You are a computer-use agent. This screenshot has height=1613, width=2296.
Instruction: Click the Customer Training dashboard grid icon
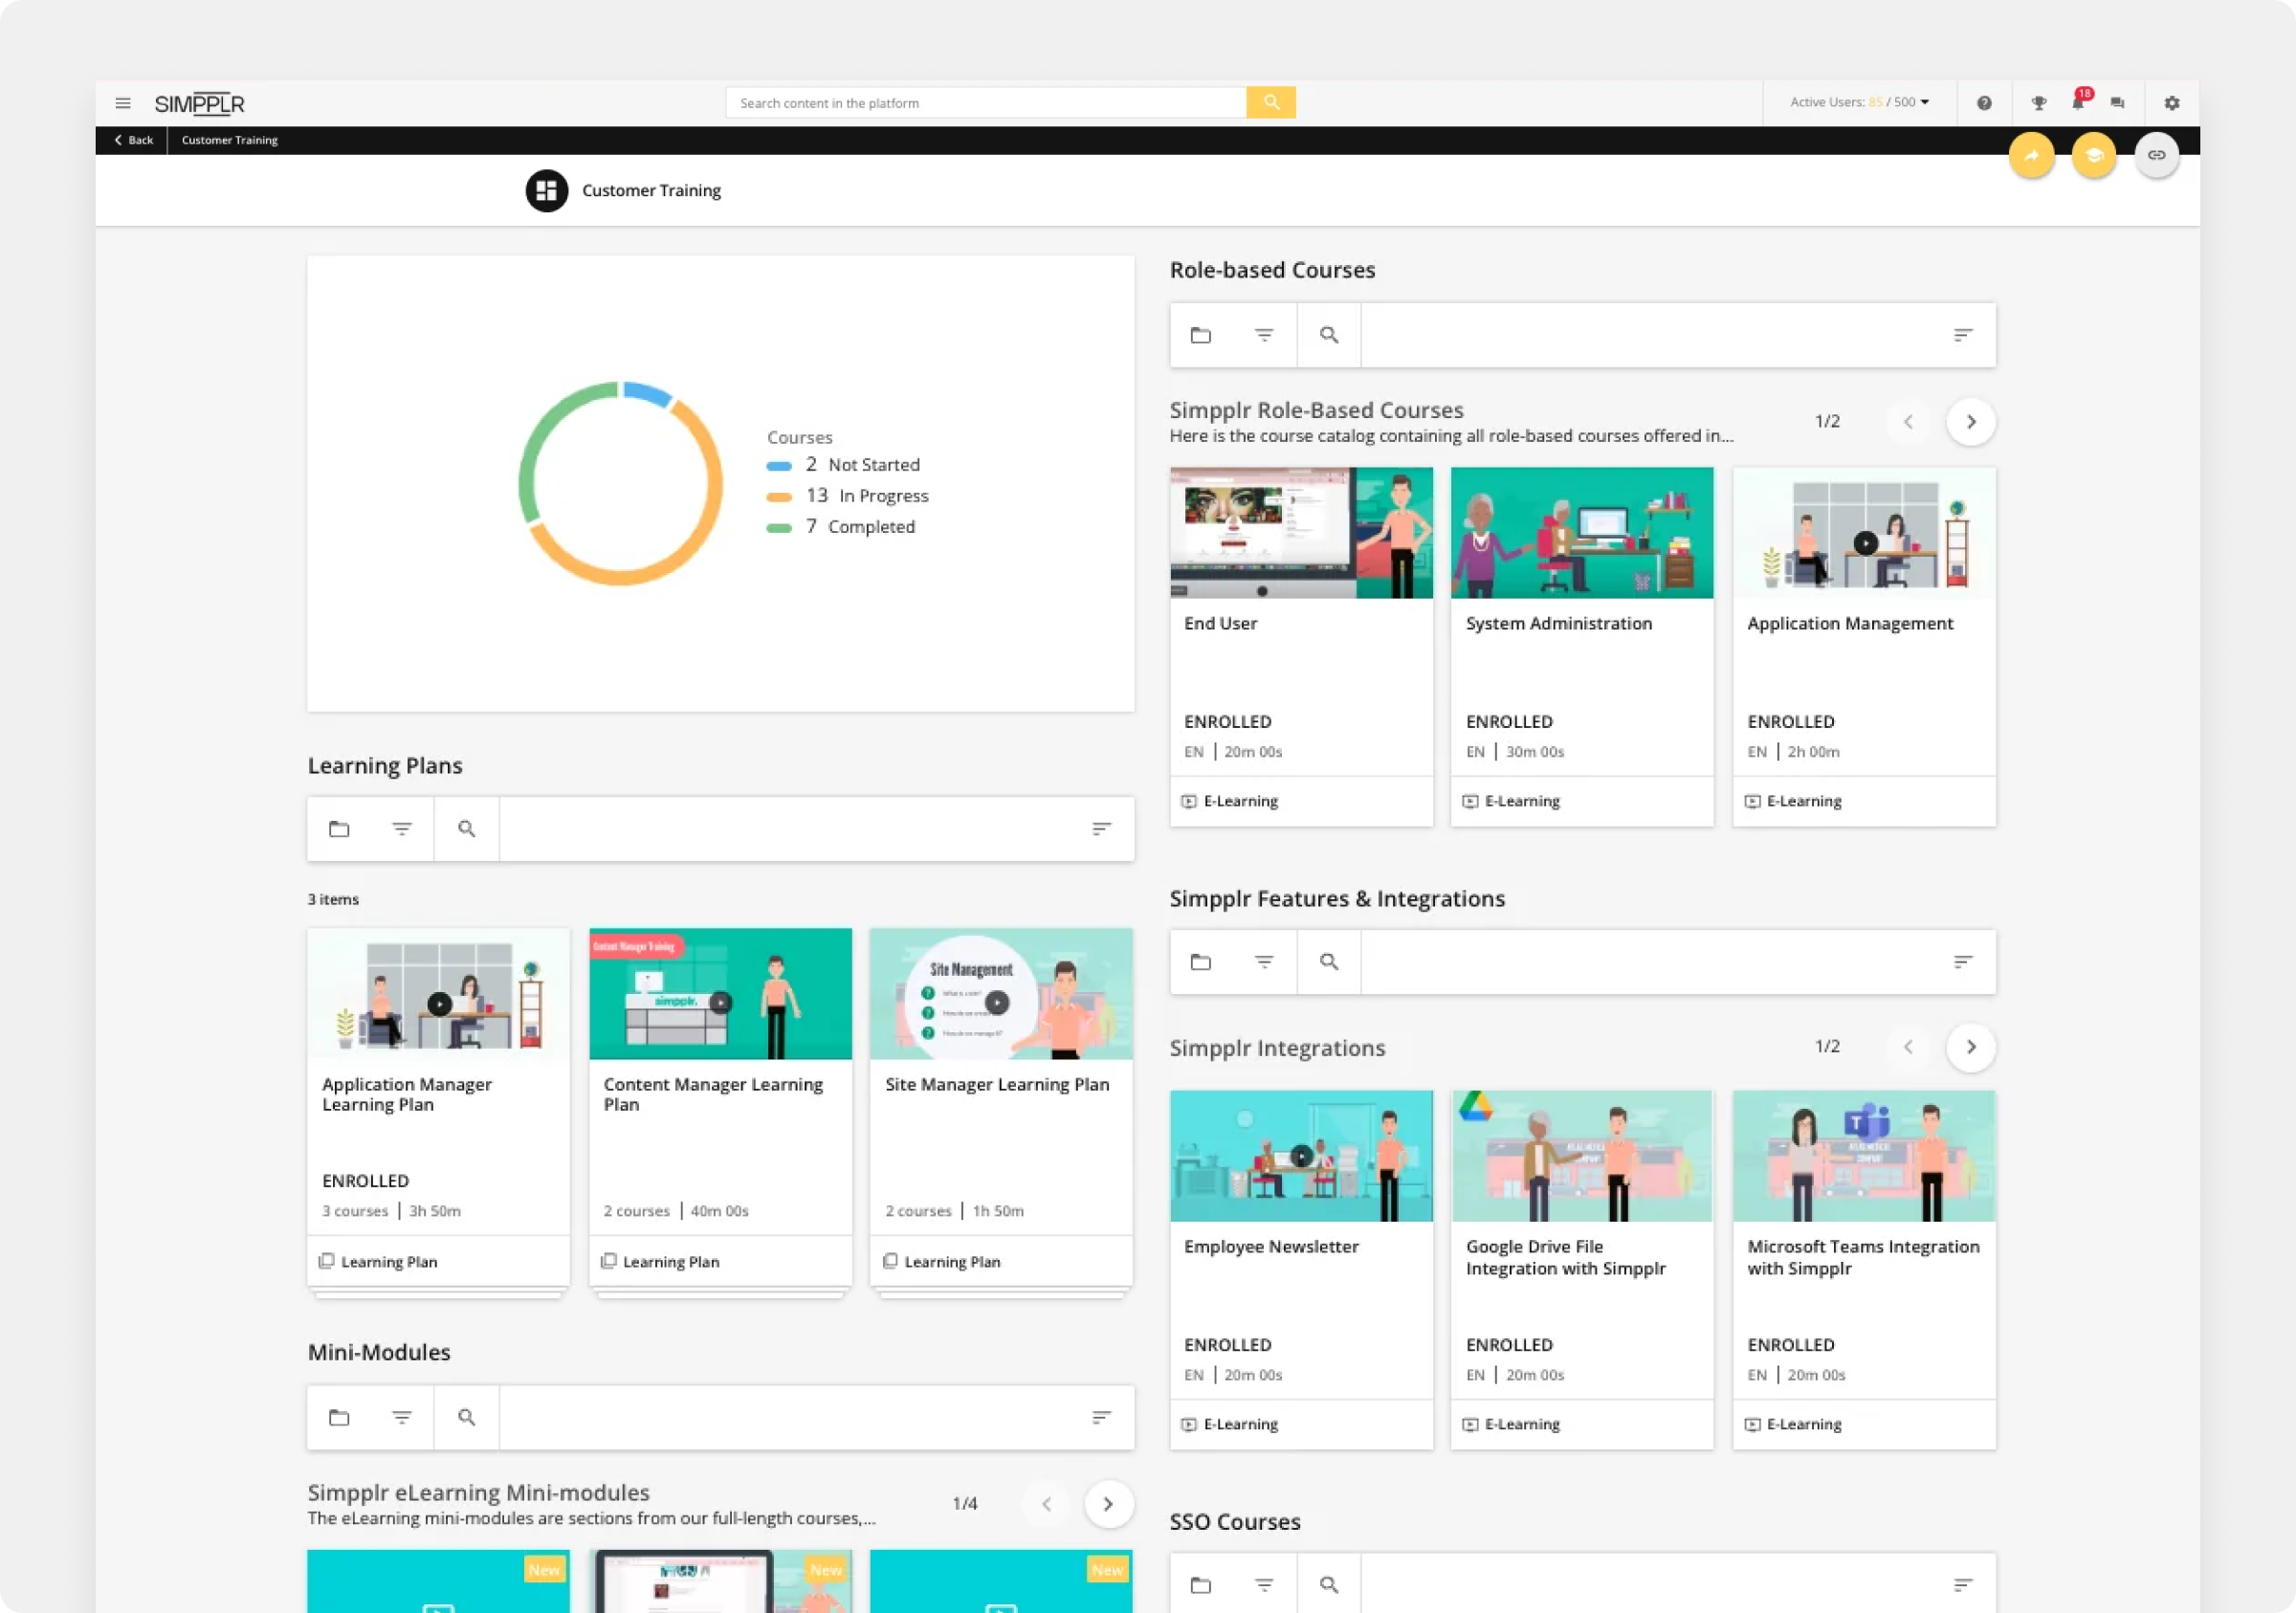546,191
